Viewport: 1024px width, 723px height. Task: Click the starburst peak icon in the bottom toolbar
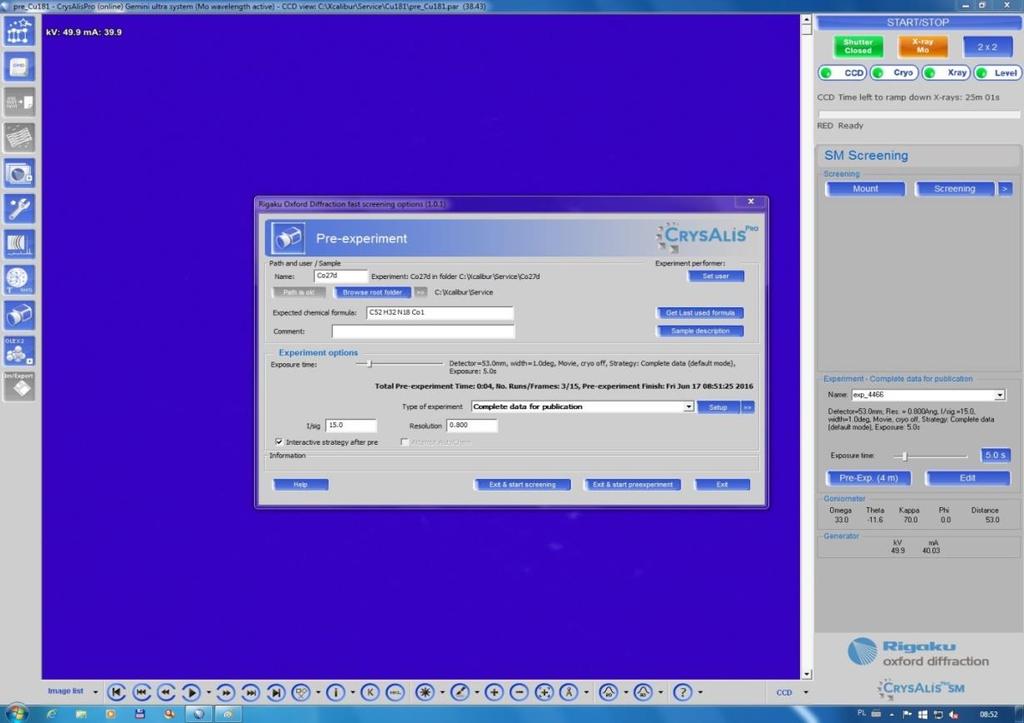[425, 692]
